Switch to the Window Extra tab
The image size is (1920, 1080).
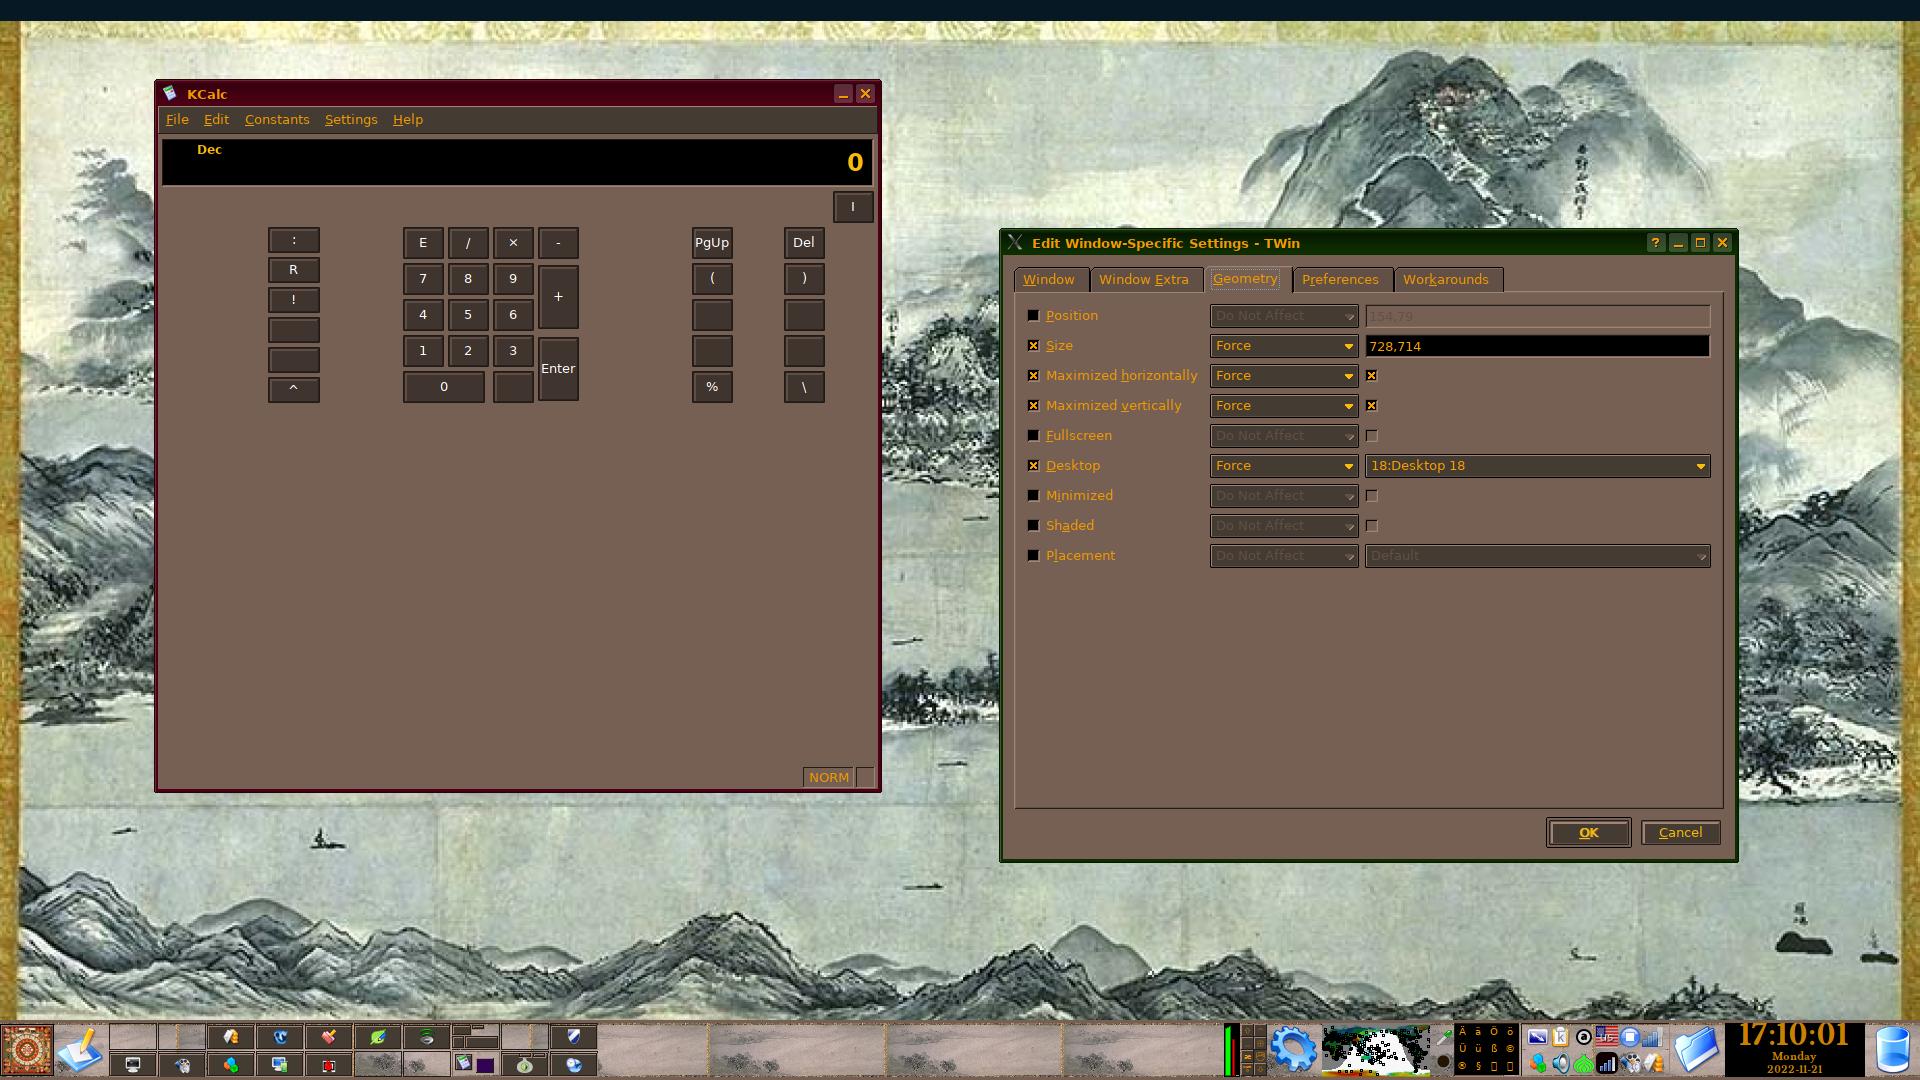tap(1144, 279)
